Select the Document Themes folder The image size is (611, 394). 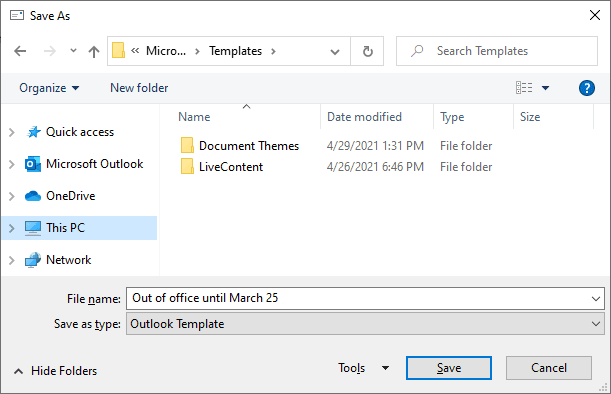point(249,146)
